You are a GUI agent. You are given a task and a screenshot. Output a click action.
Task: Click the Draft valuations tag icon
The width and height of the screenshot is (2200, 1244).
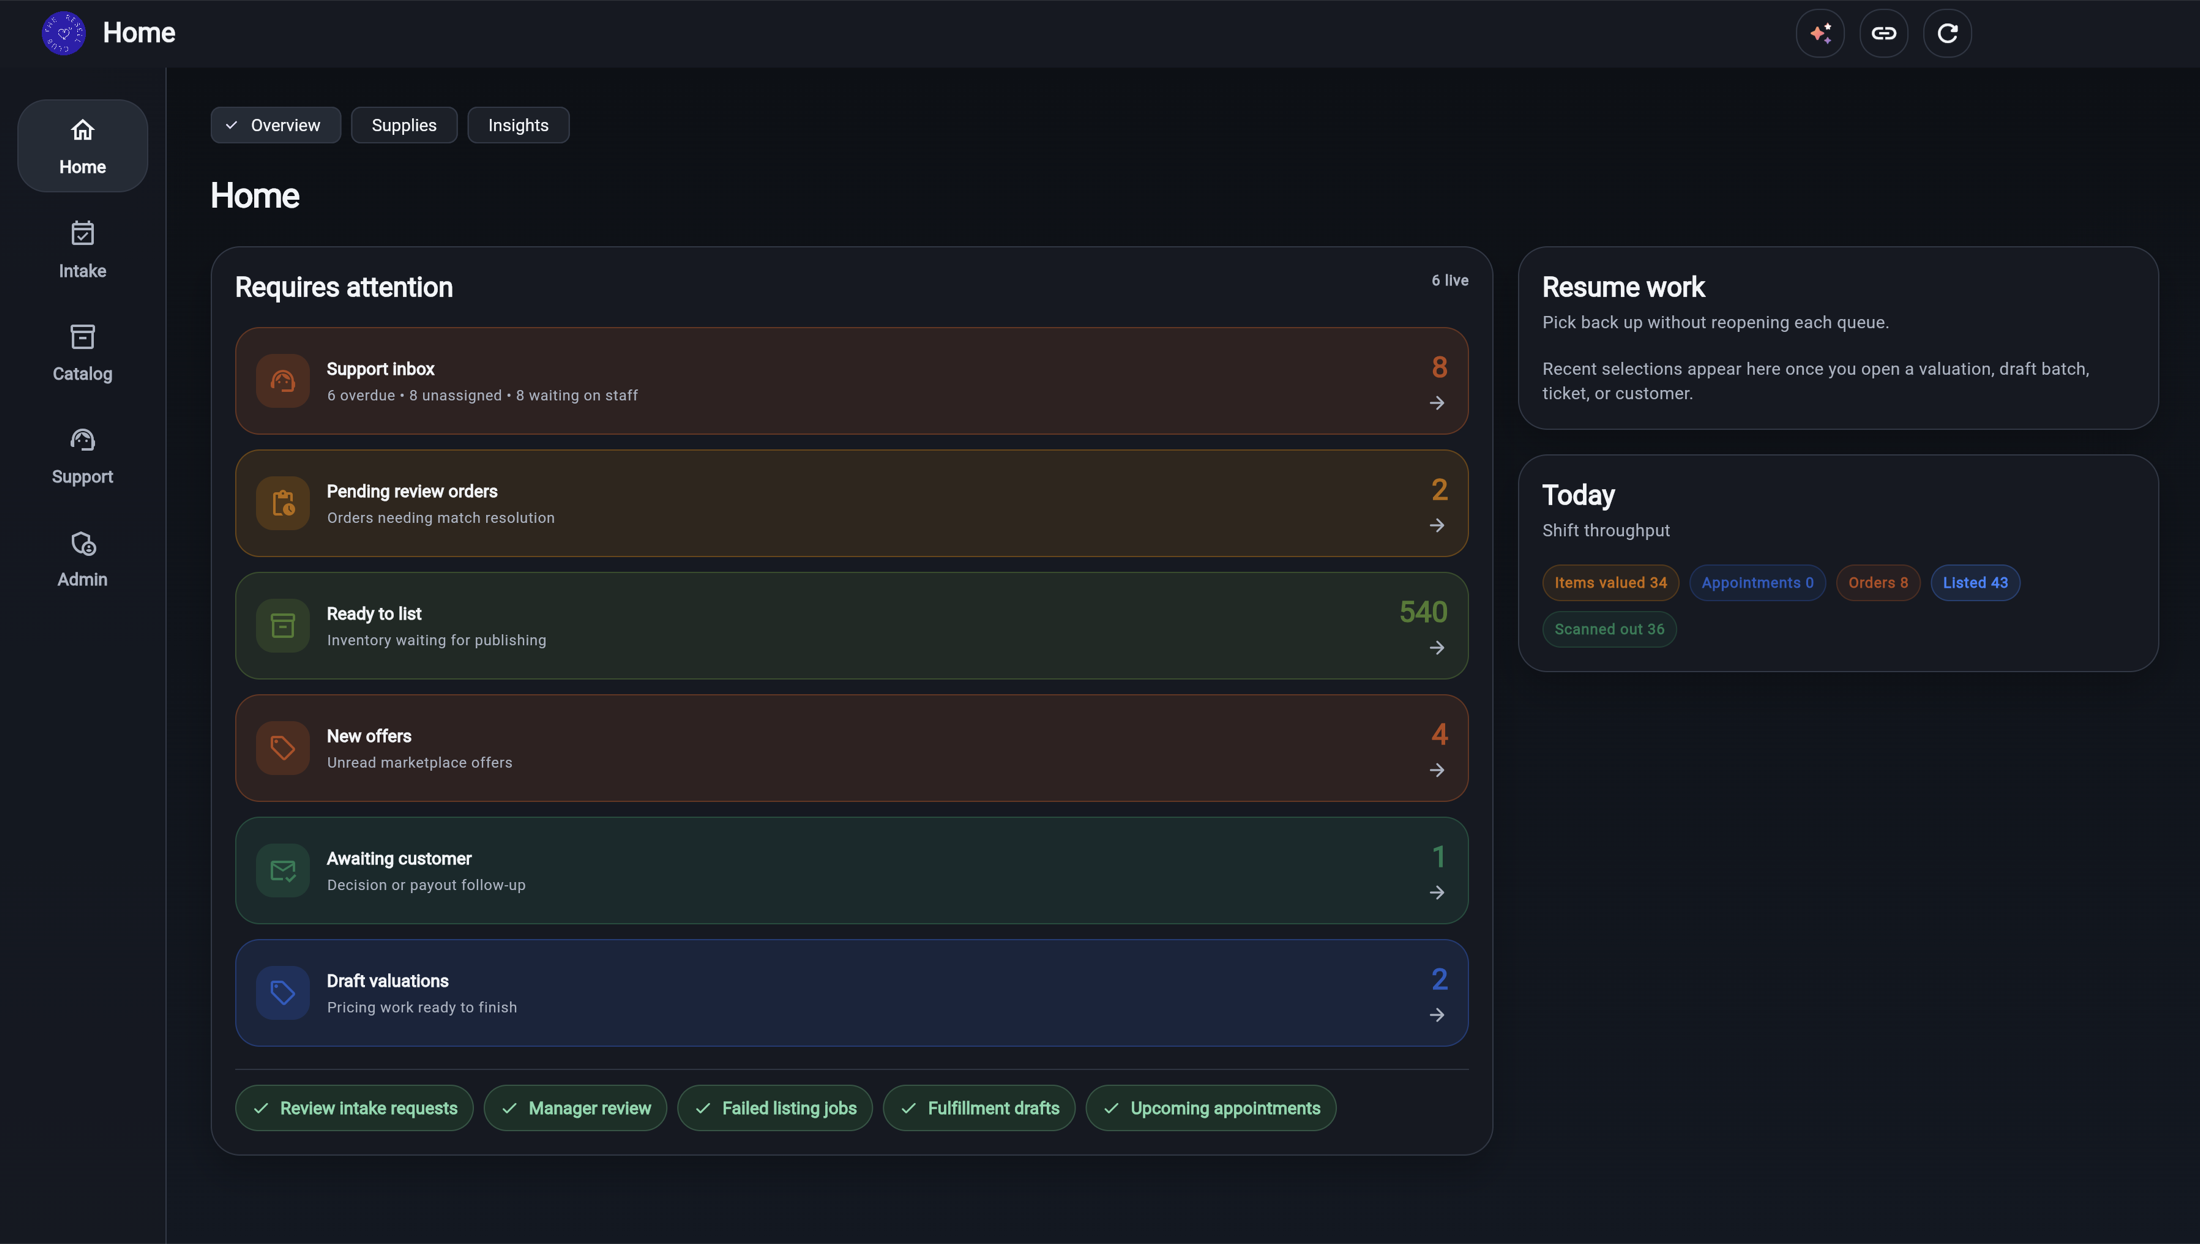[x=283, y=993]
